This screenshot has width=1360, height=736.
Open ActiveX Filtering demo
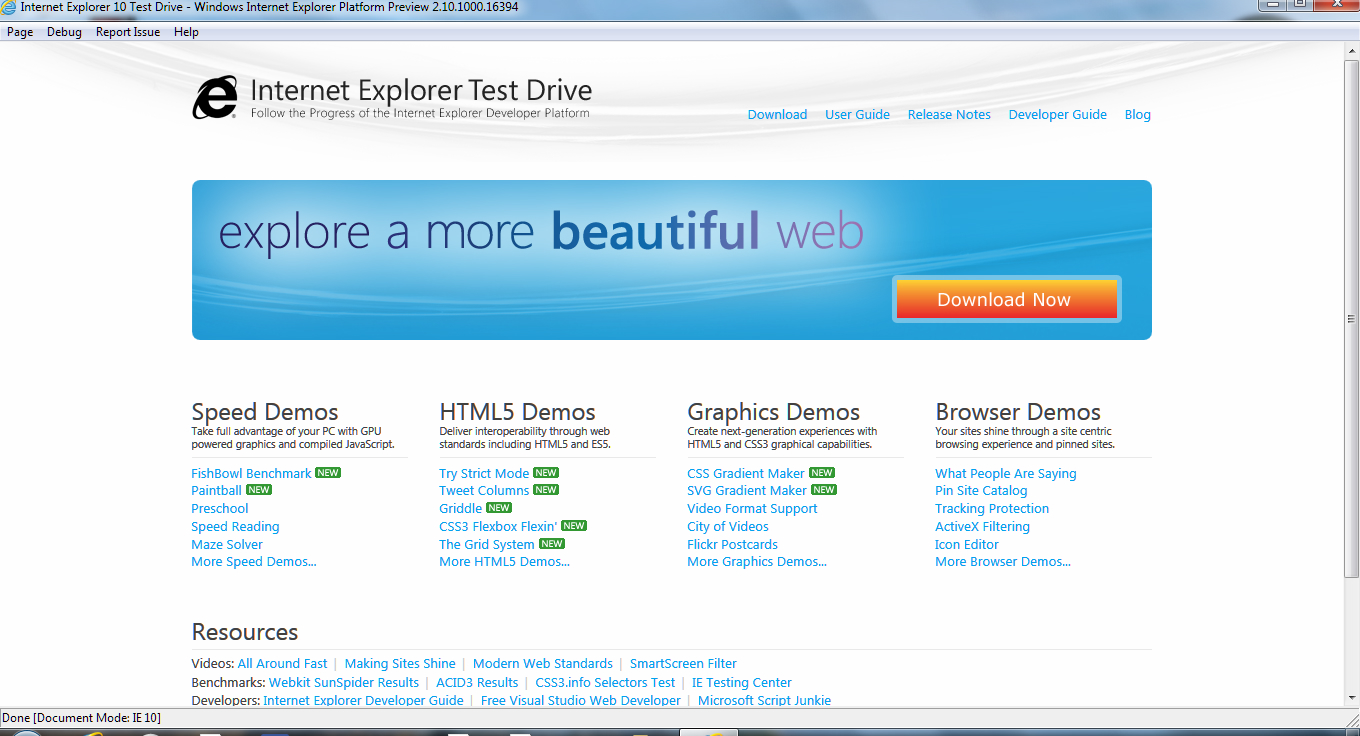[982, 527]
